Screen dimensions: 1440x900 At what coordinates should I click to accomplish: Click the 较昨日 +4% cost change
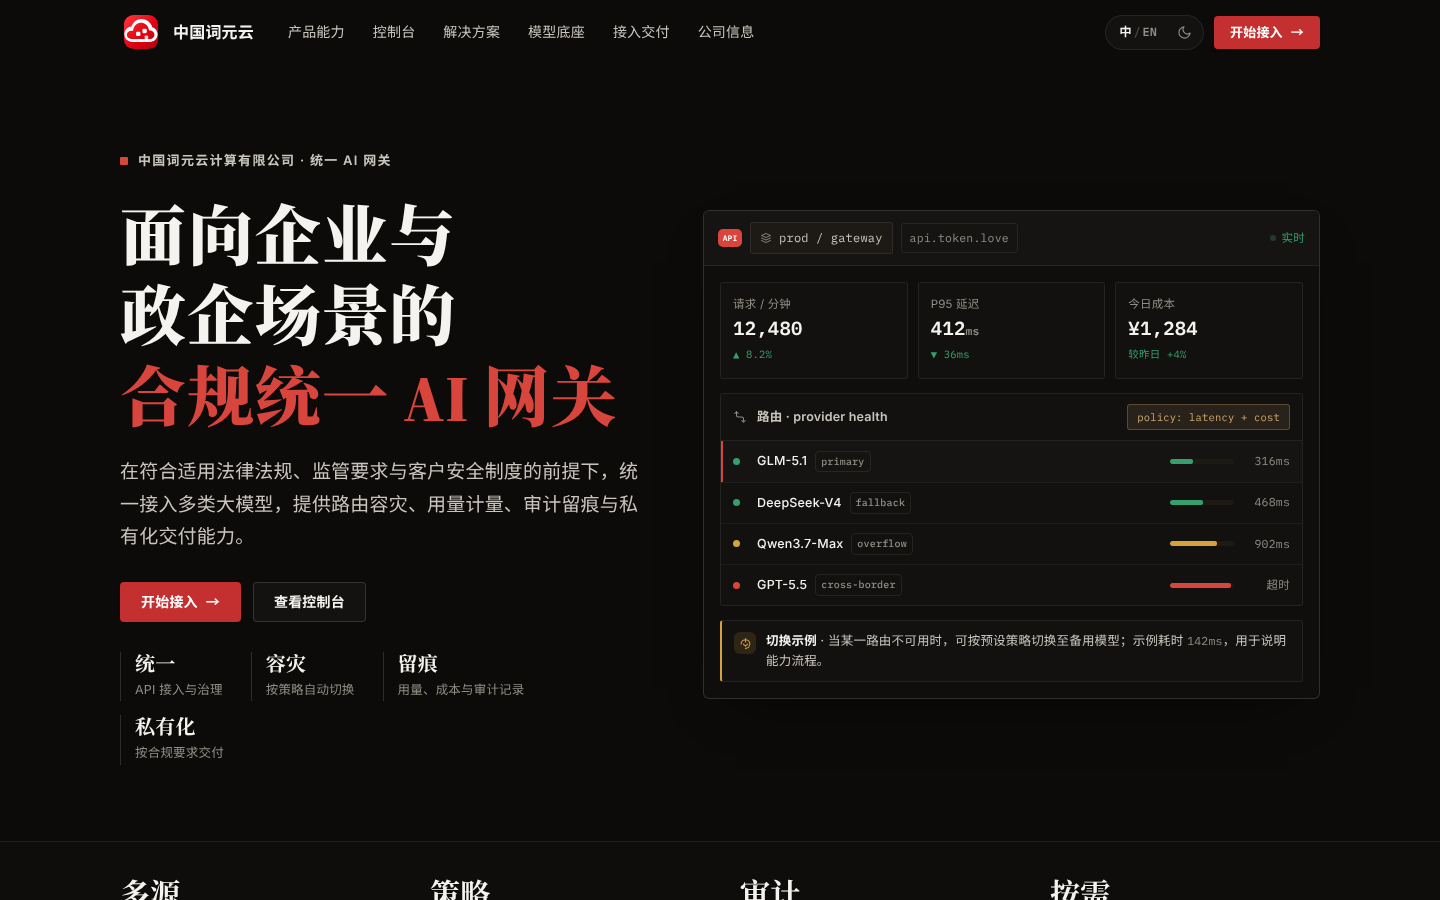click(x=1157, y=355)
